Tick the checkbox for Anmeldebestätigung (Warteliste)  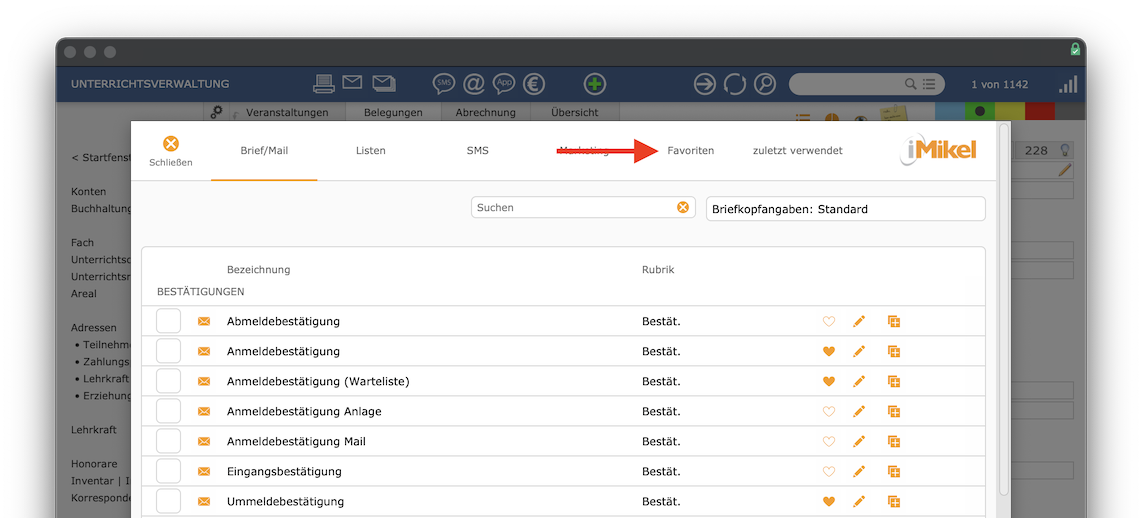tap(168, 381)
